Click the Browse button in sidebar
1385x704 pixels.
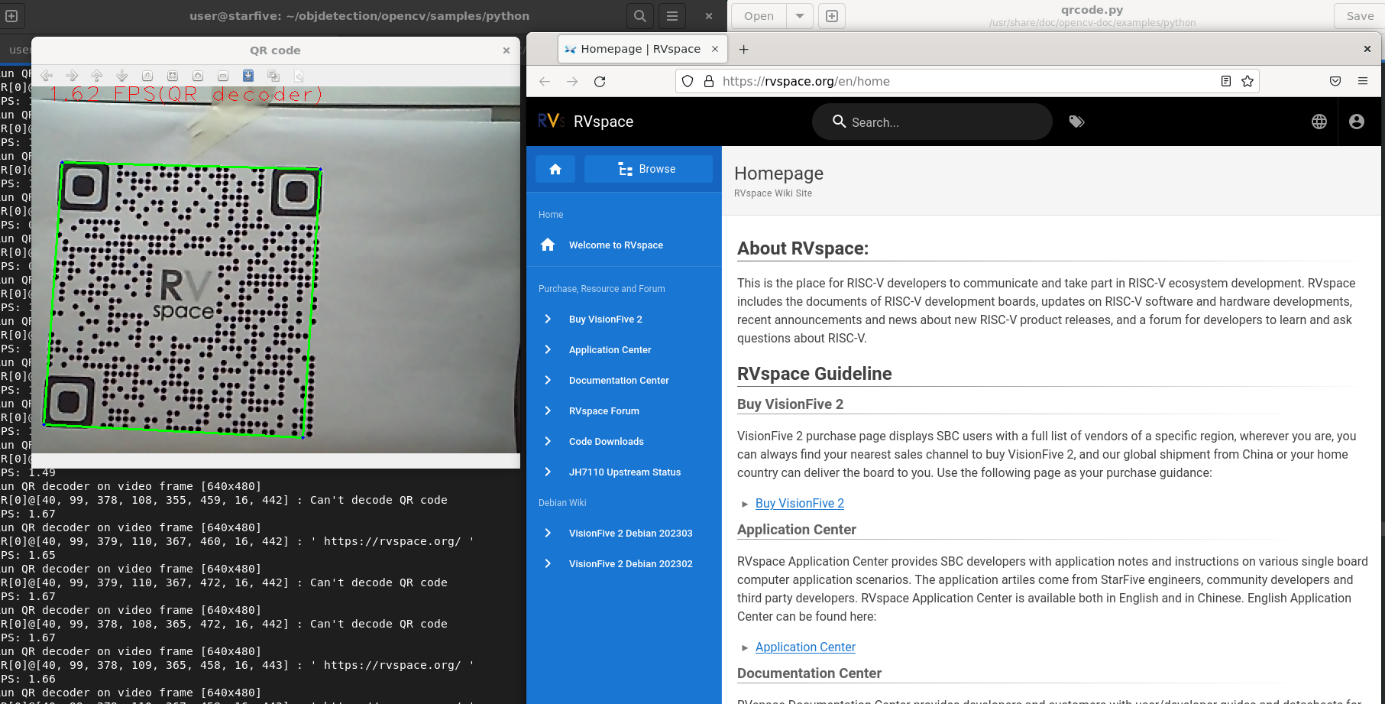[648, 169]
